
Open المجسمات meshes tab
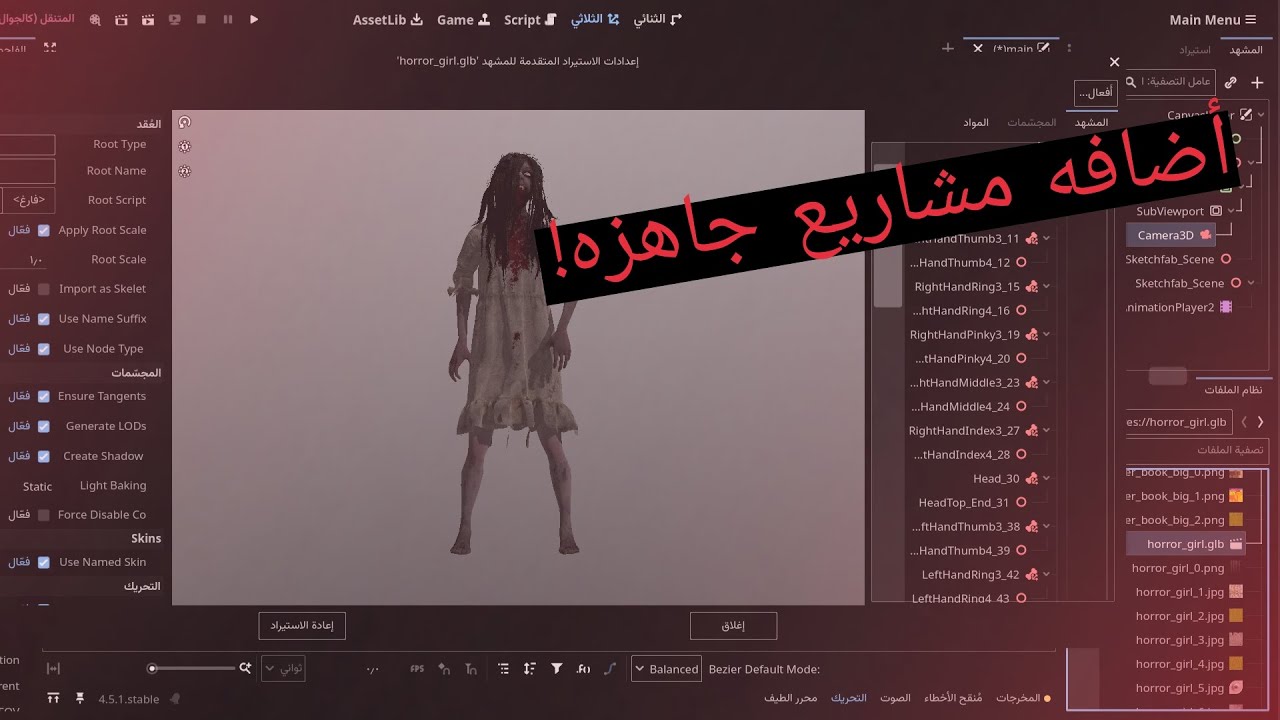click(1031, 122)
